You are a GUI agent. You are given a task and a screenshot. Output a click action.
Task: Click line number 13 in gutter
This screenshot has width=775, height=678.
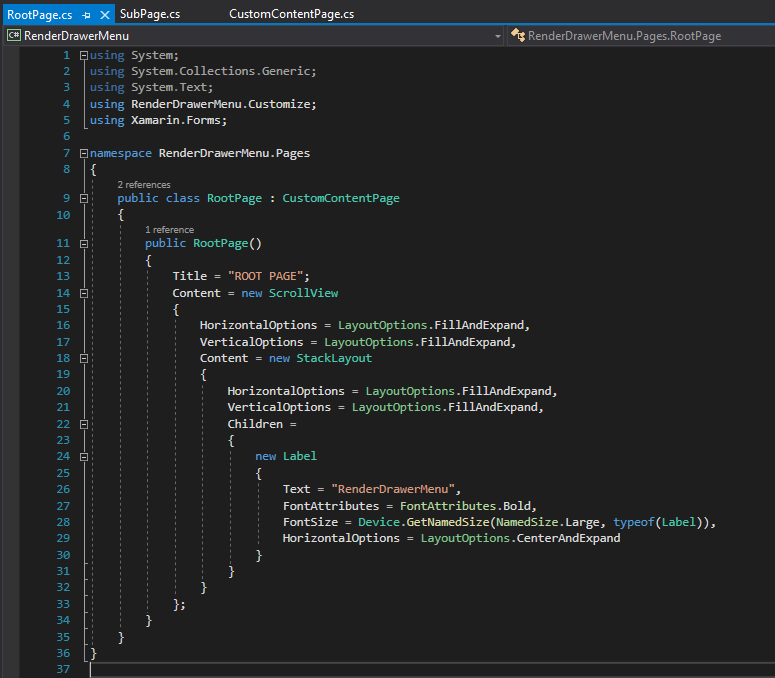coord(63,276)
